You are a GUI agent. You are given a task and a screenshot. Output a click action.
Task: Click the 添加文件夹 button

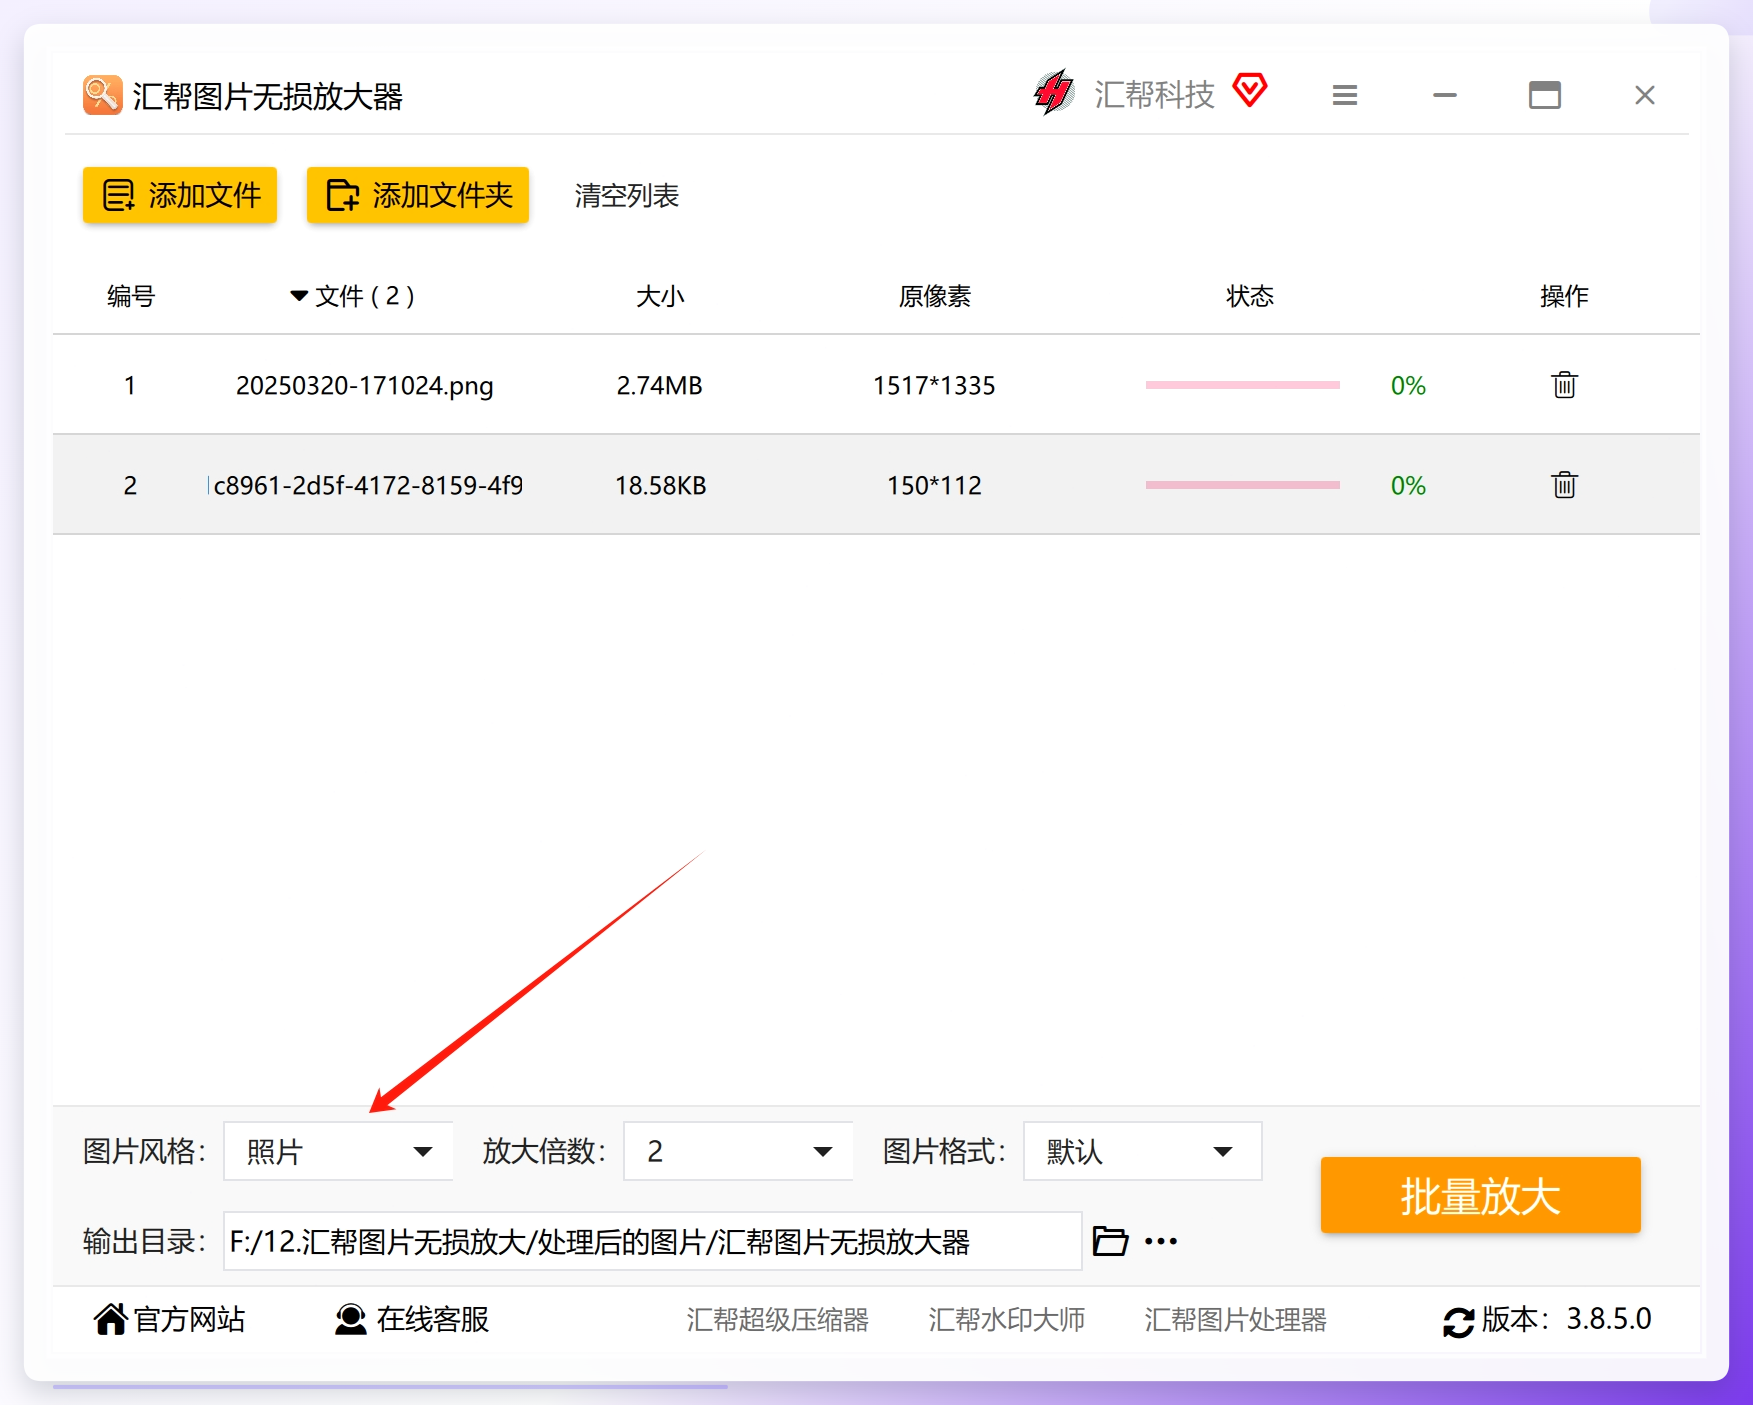(418, 195)
